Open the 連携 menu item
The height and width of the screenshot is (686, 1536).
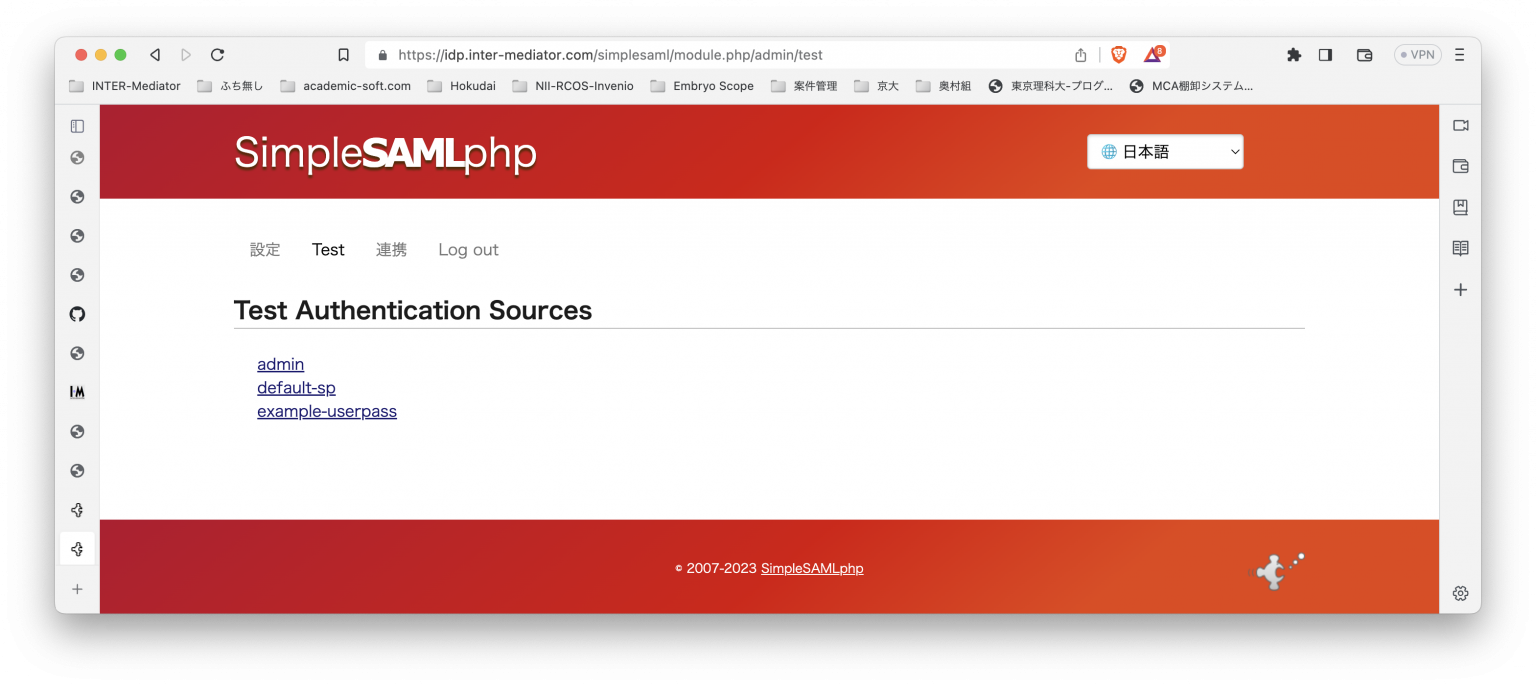[x=391, y=249]
